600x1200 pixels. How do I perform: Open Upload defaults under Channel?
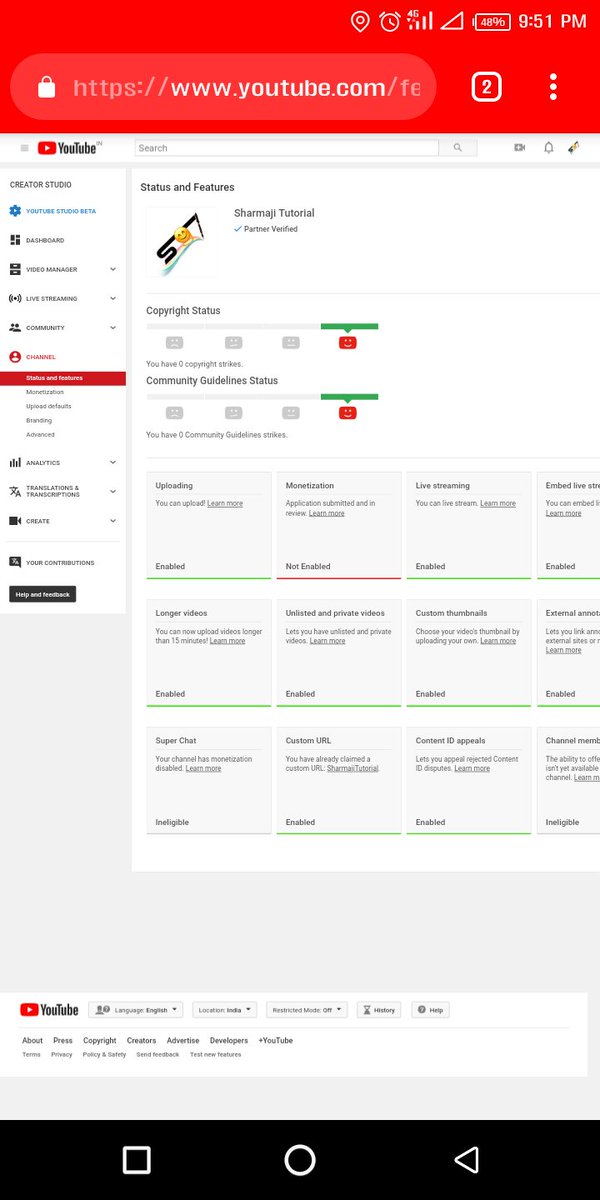tap(48, 406)
